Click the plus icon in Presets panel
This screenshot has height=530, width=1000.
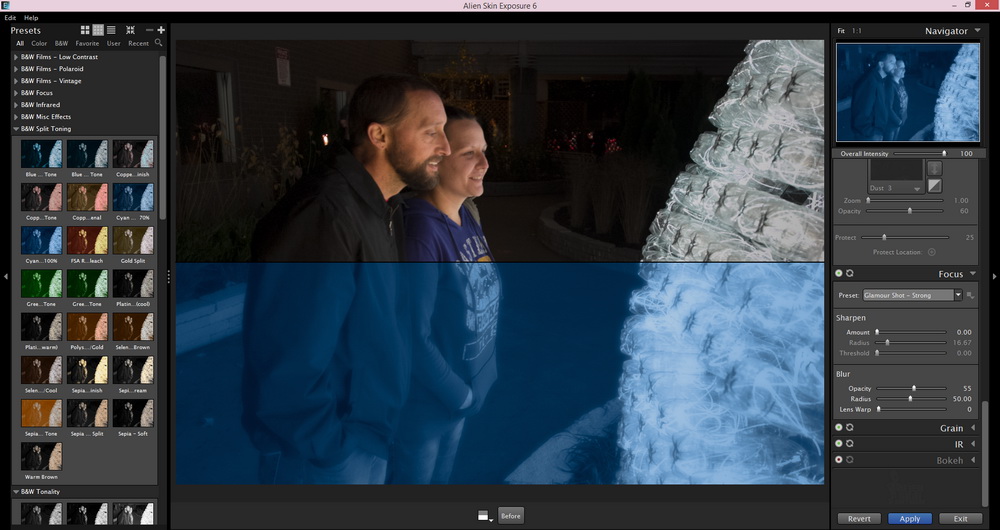(161, 31)
